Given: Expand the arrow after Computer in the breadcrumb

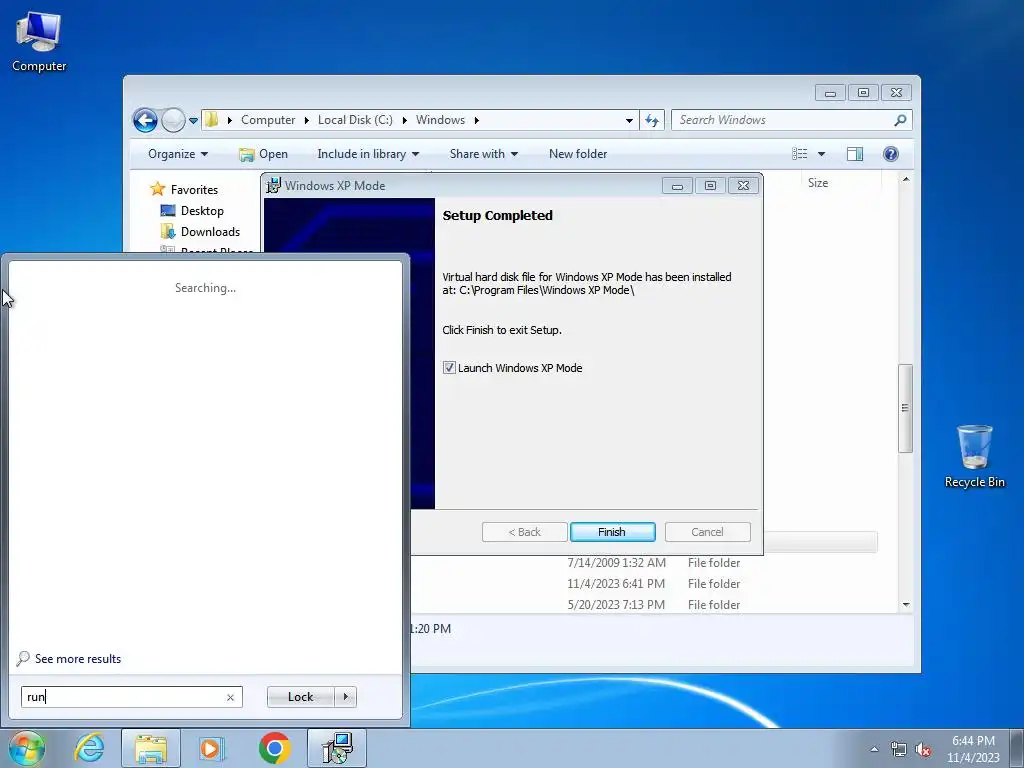Looking at the screenshot, I should [x=306, y=120].
